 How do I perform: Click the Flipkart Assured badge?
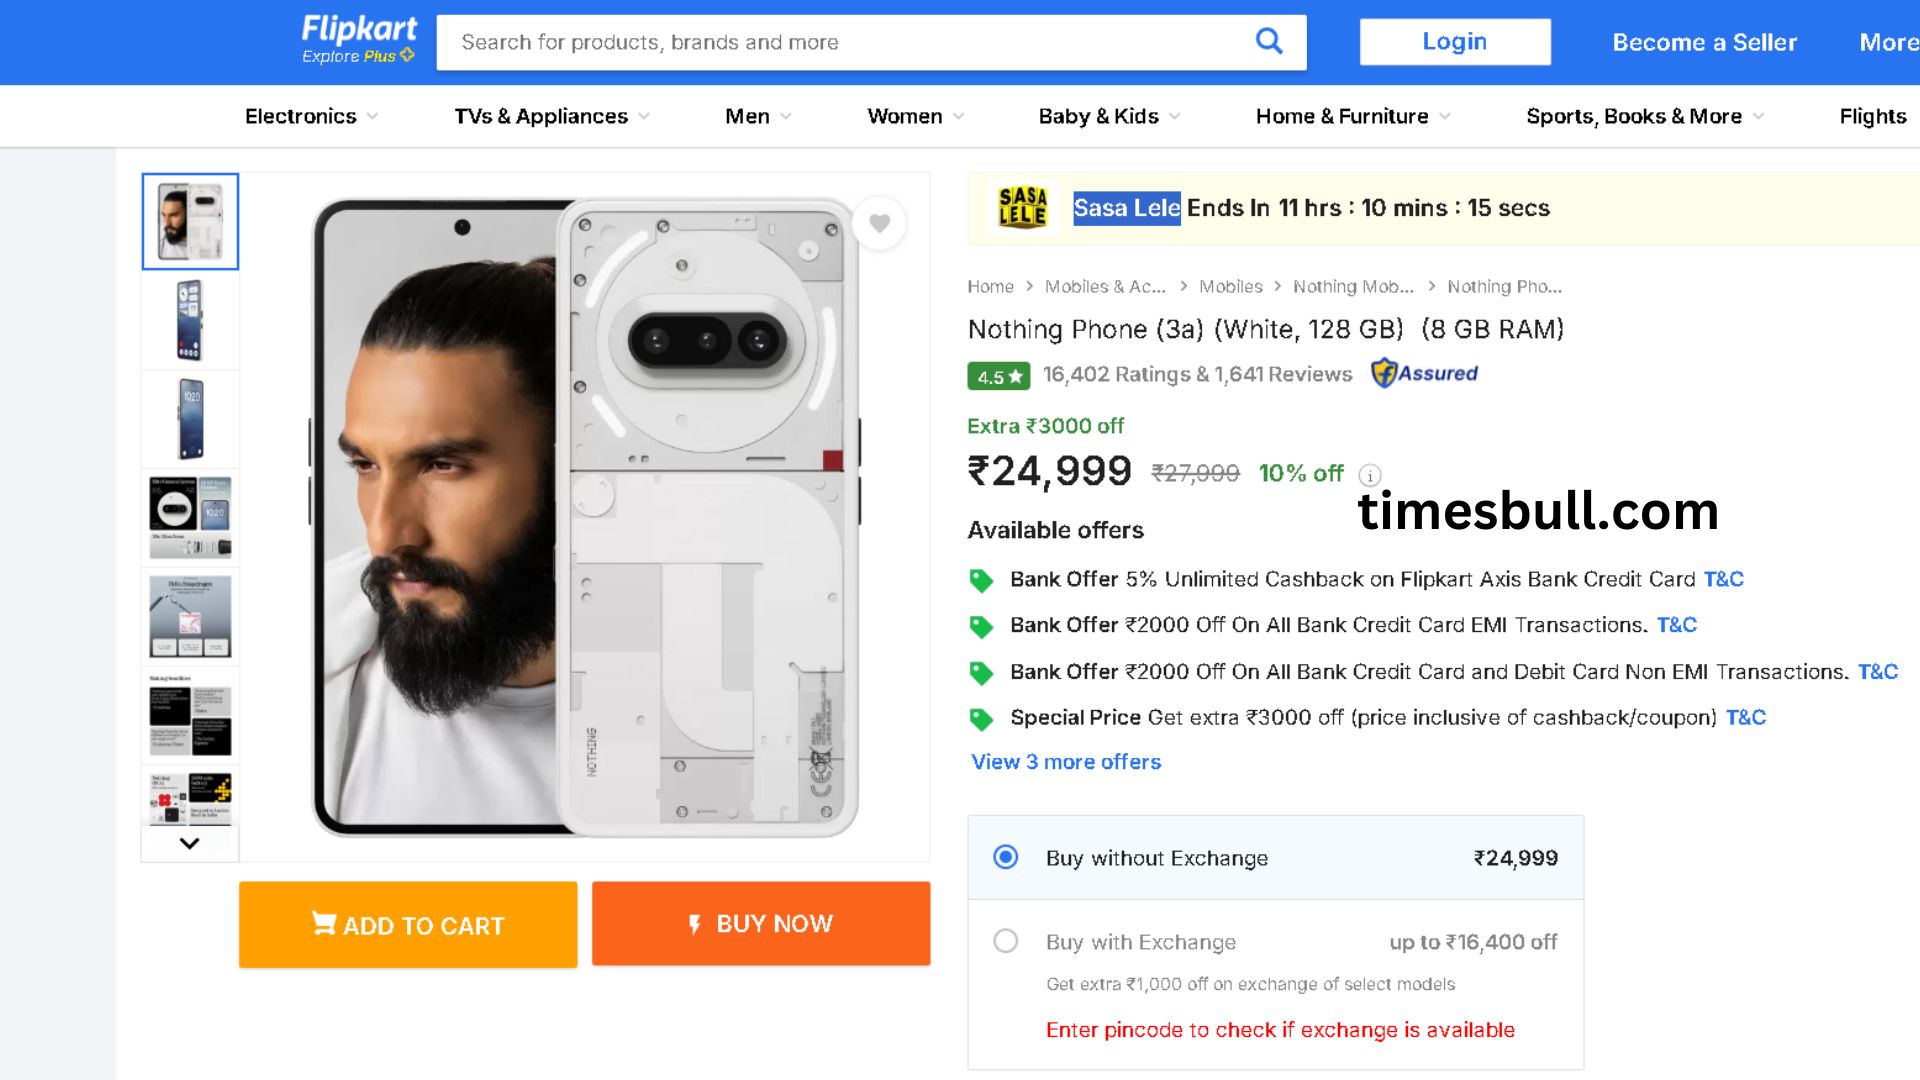click(1424, 373)
